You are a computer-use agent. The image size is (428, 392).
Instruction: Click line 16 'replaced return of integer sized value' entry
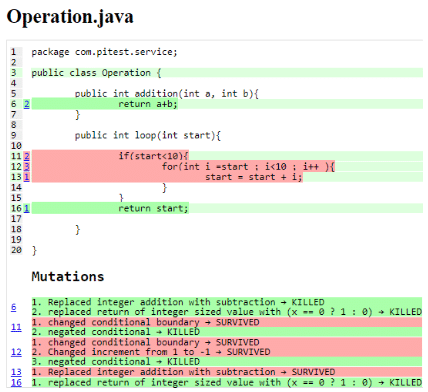point(227,382)
